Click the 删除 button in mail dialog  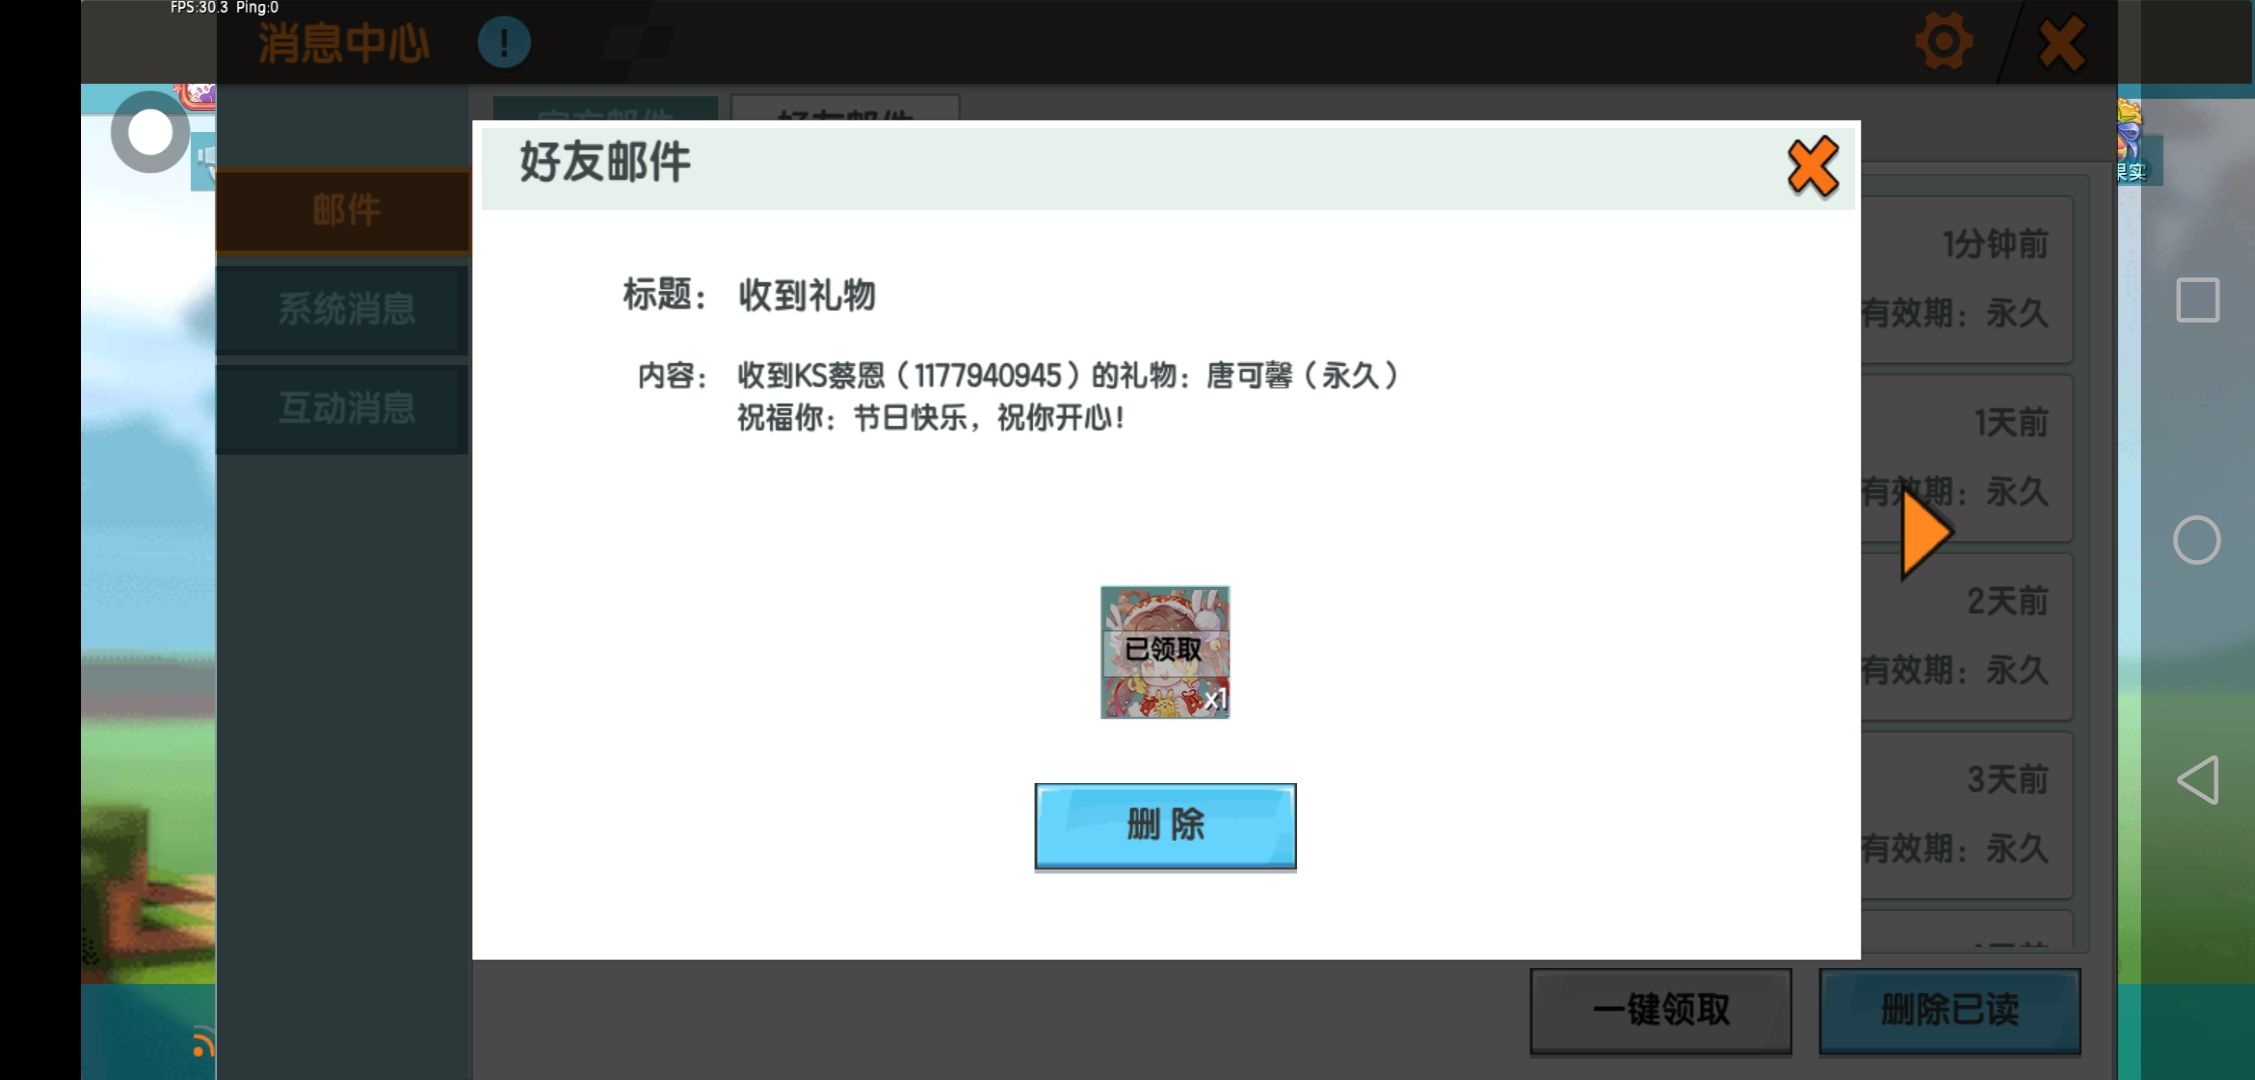click(1165, 826)
